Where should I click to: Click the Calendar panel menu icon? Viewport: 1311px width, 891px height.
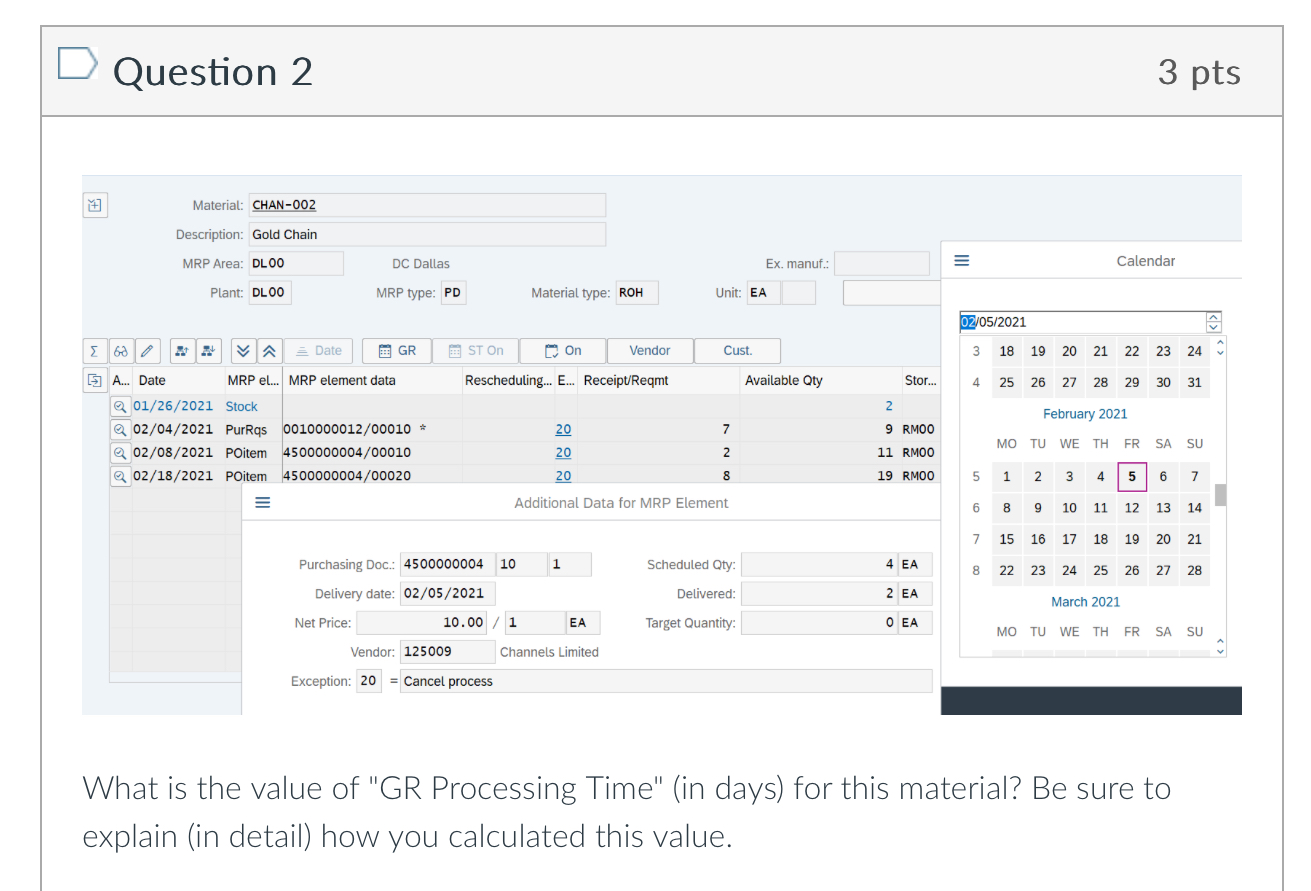[961, 260]
